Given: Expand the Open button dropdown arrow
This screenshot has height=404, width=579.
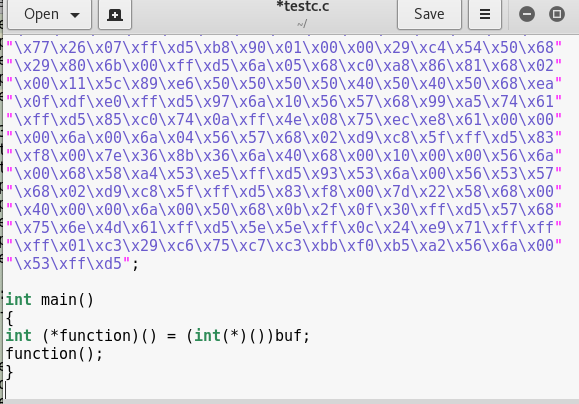Looking at the screenshot, I should pos(75,15).
